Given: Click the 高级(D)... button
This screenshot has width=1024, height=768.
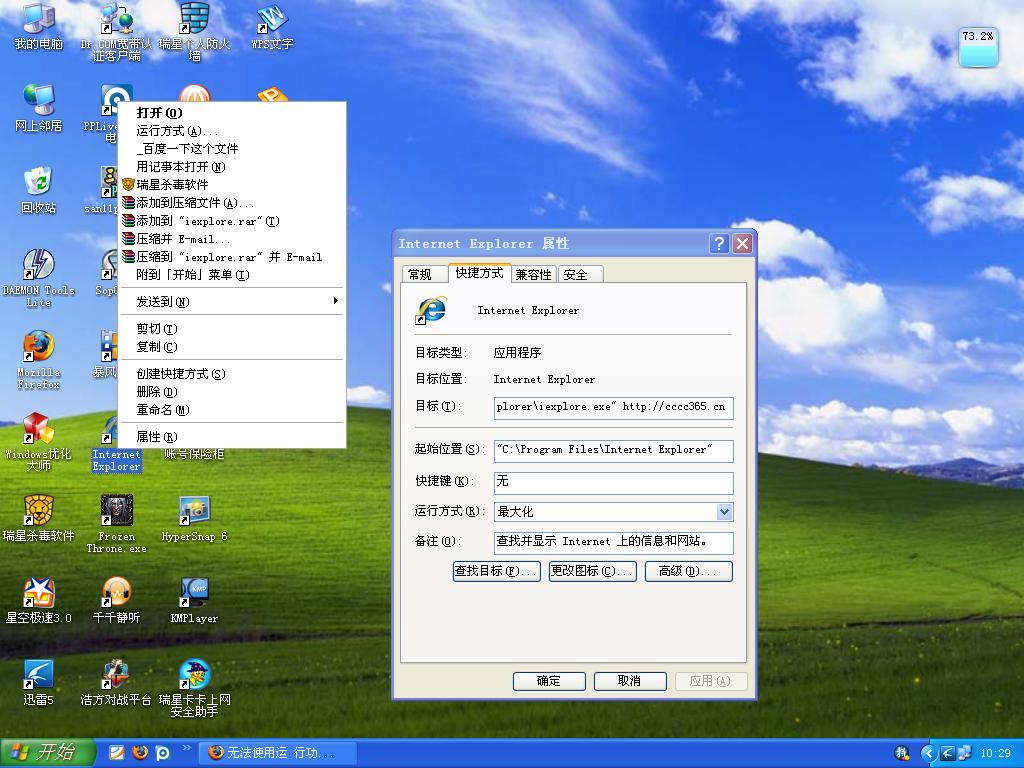Looking at the screenshot, I should pos(688,571).
